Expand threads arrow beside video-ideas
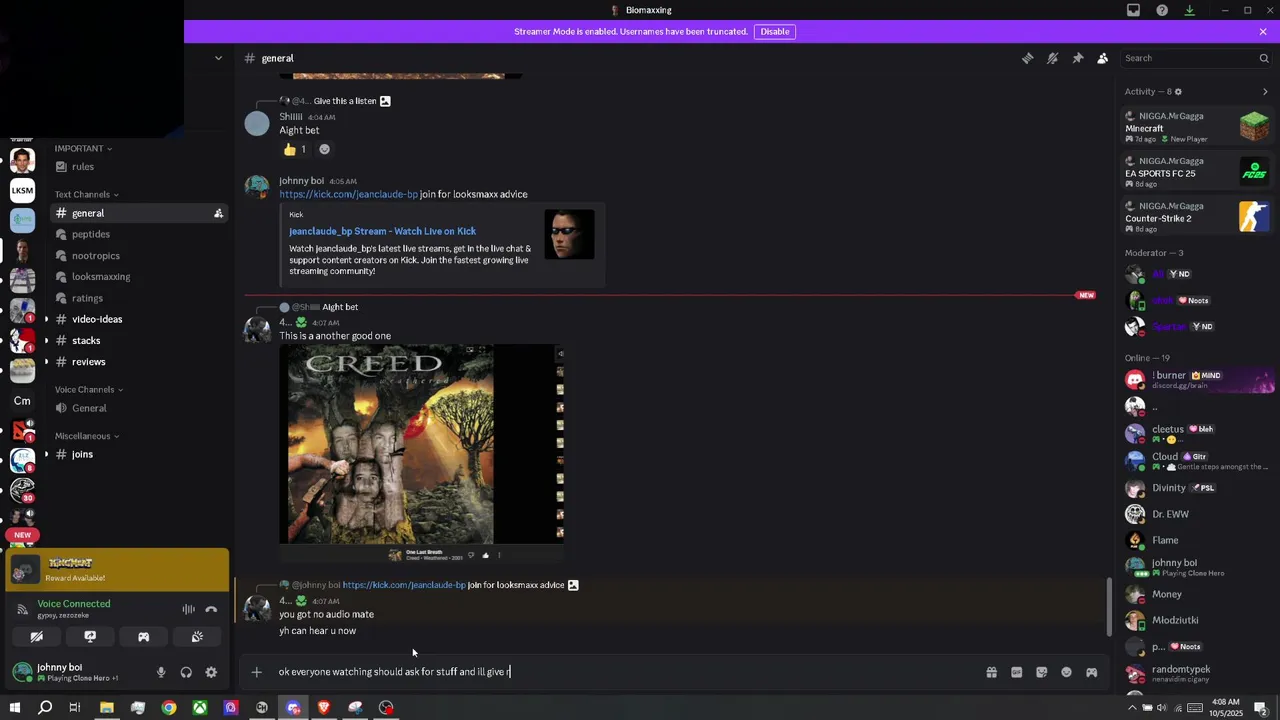The height and width of the screenshot is (720, 1280). [46, 319]
